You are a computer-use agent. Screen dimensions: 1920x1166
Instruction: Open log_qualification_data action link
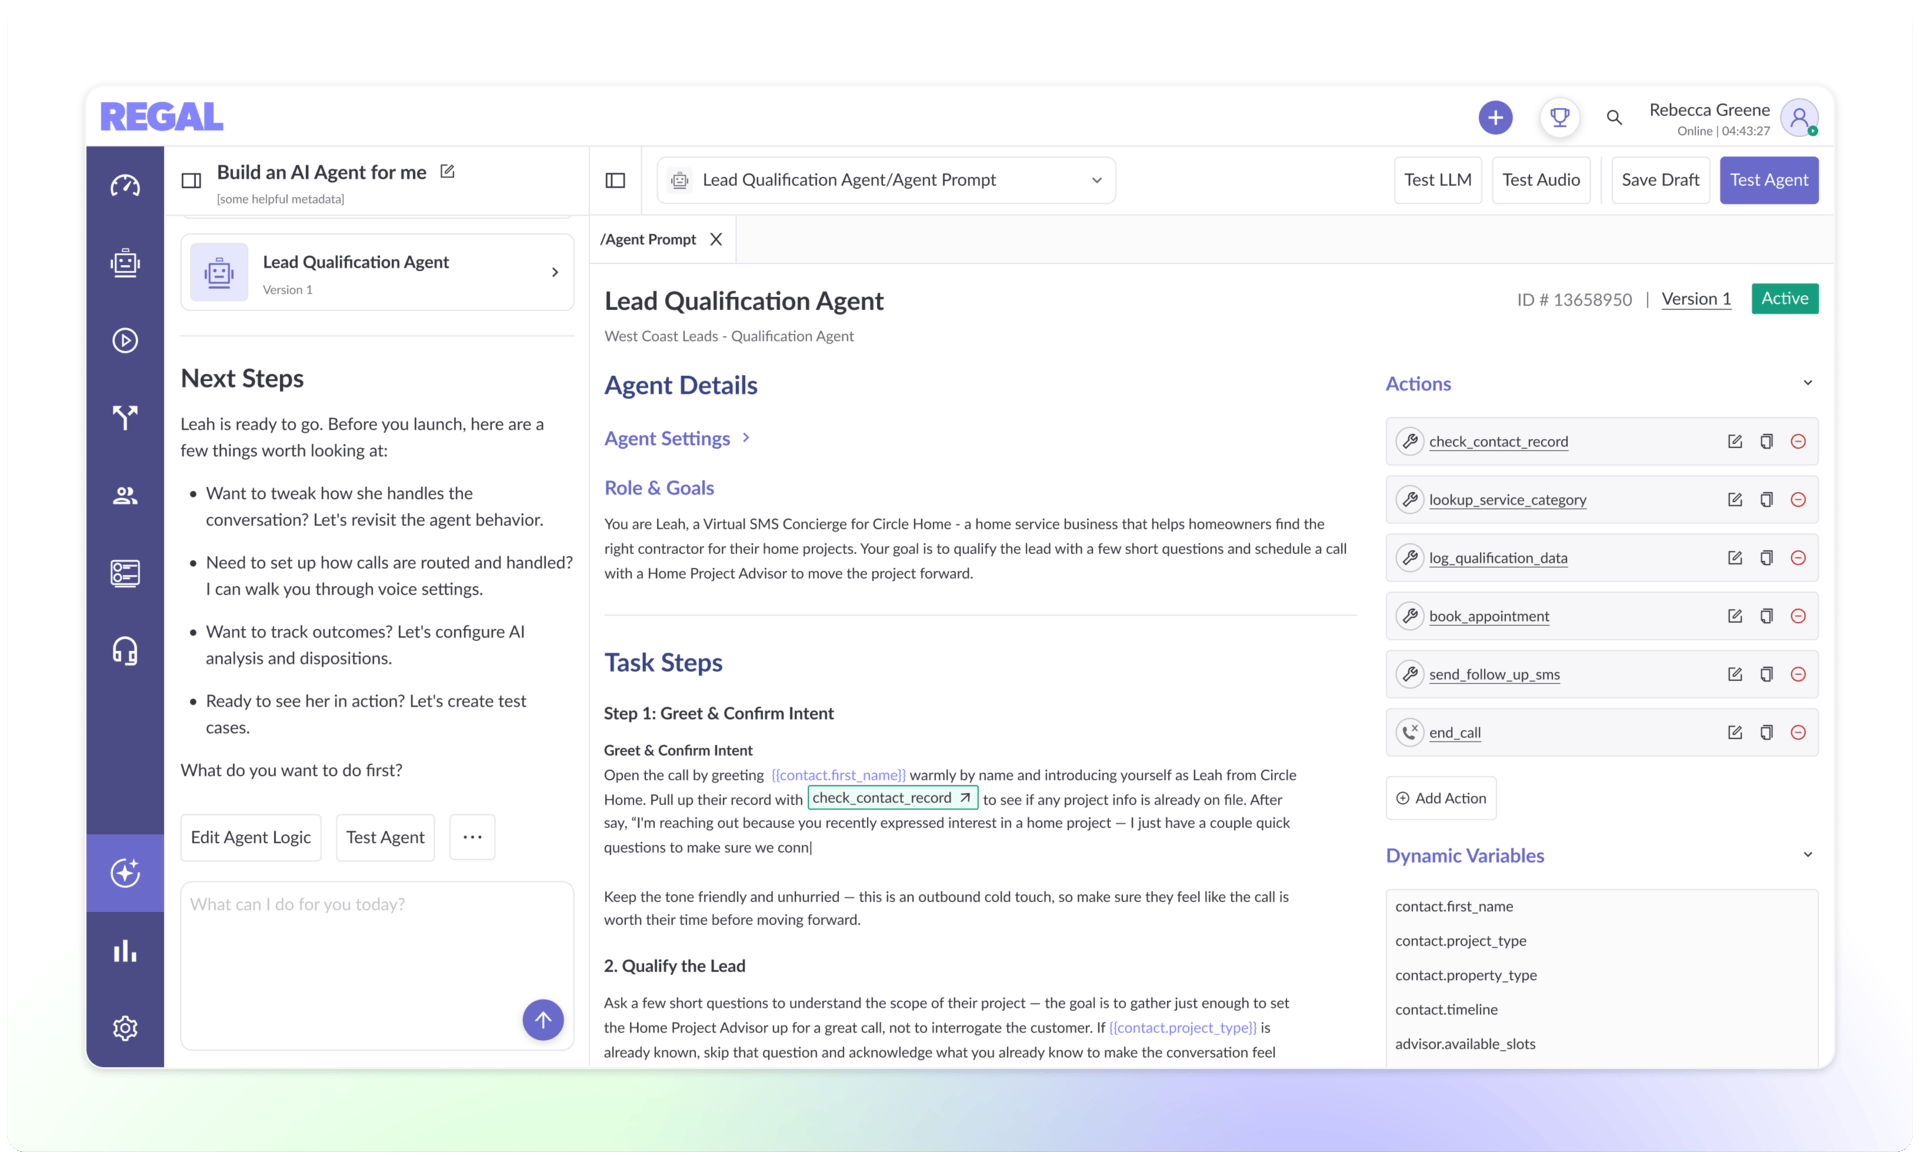(x=1498, y=558)
